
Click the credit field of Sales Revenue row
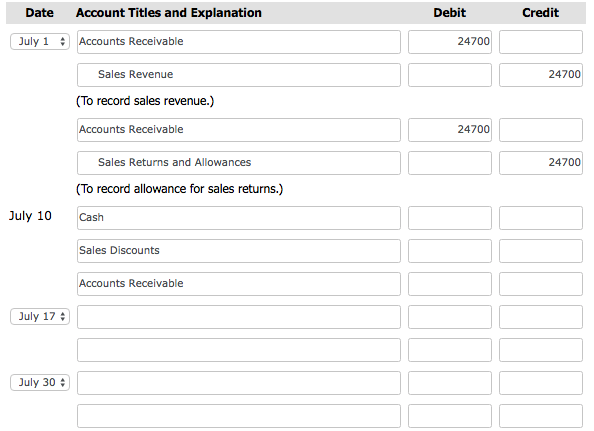(x=541, y=75)
